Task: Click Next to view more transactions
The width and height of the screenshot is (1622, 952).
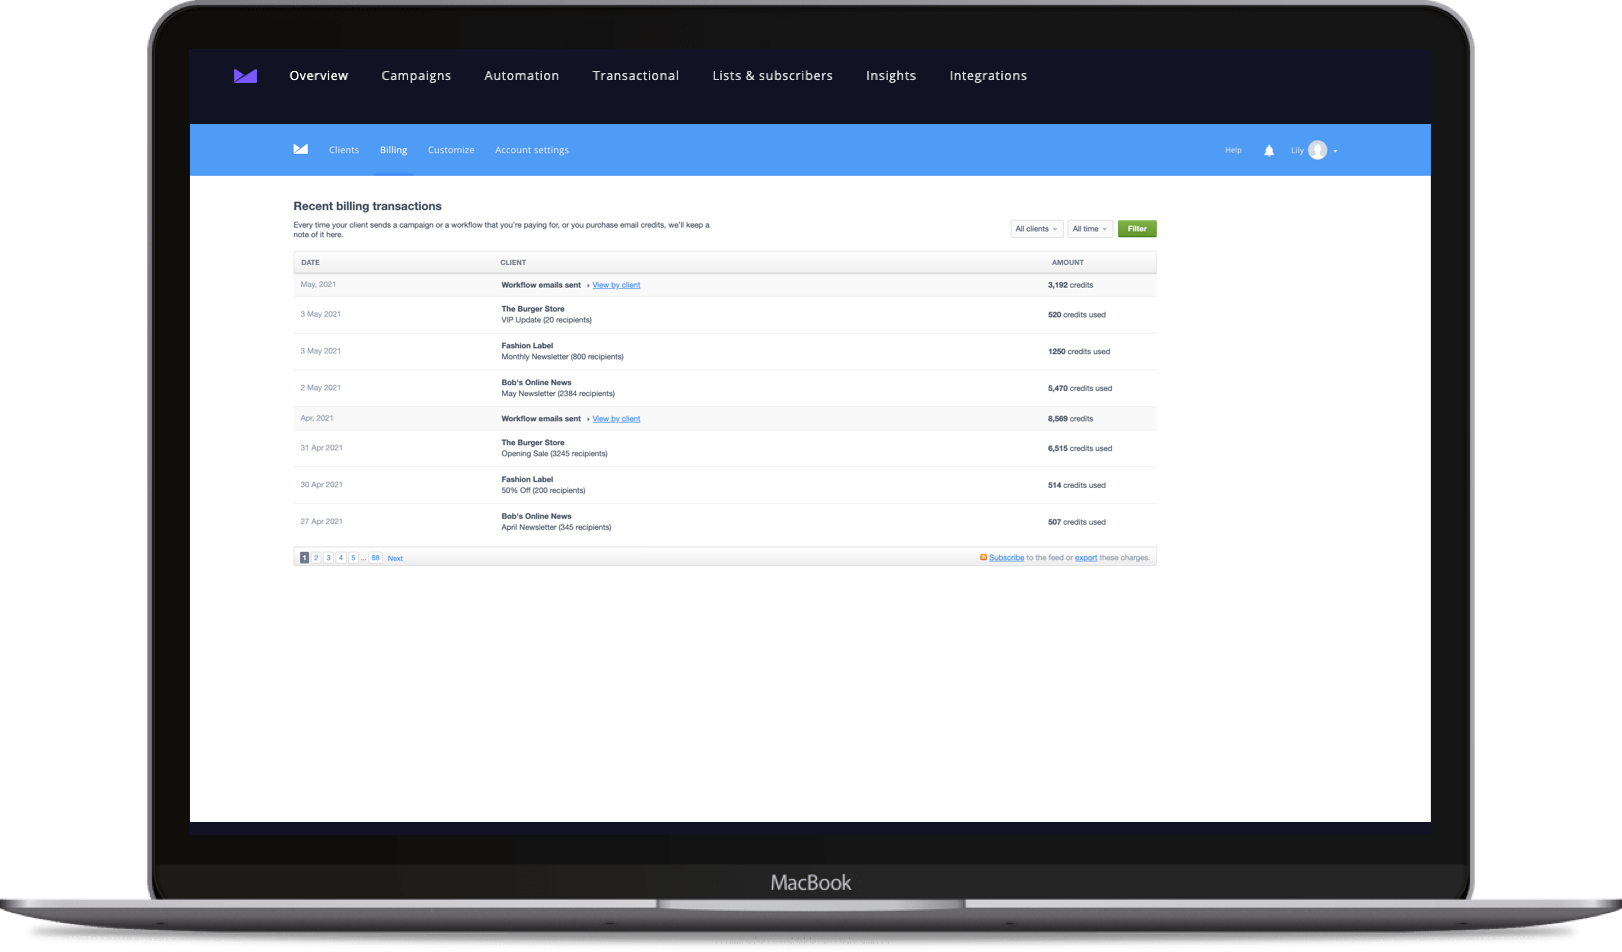Action: click(x=395, y=557)
